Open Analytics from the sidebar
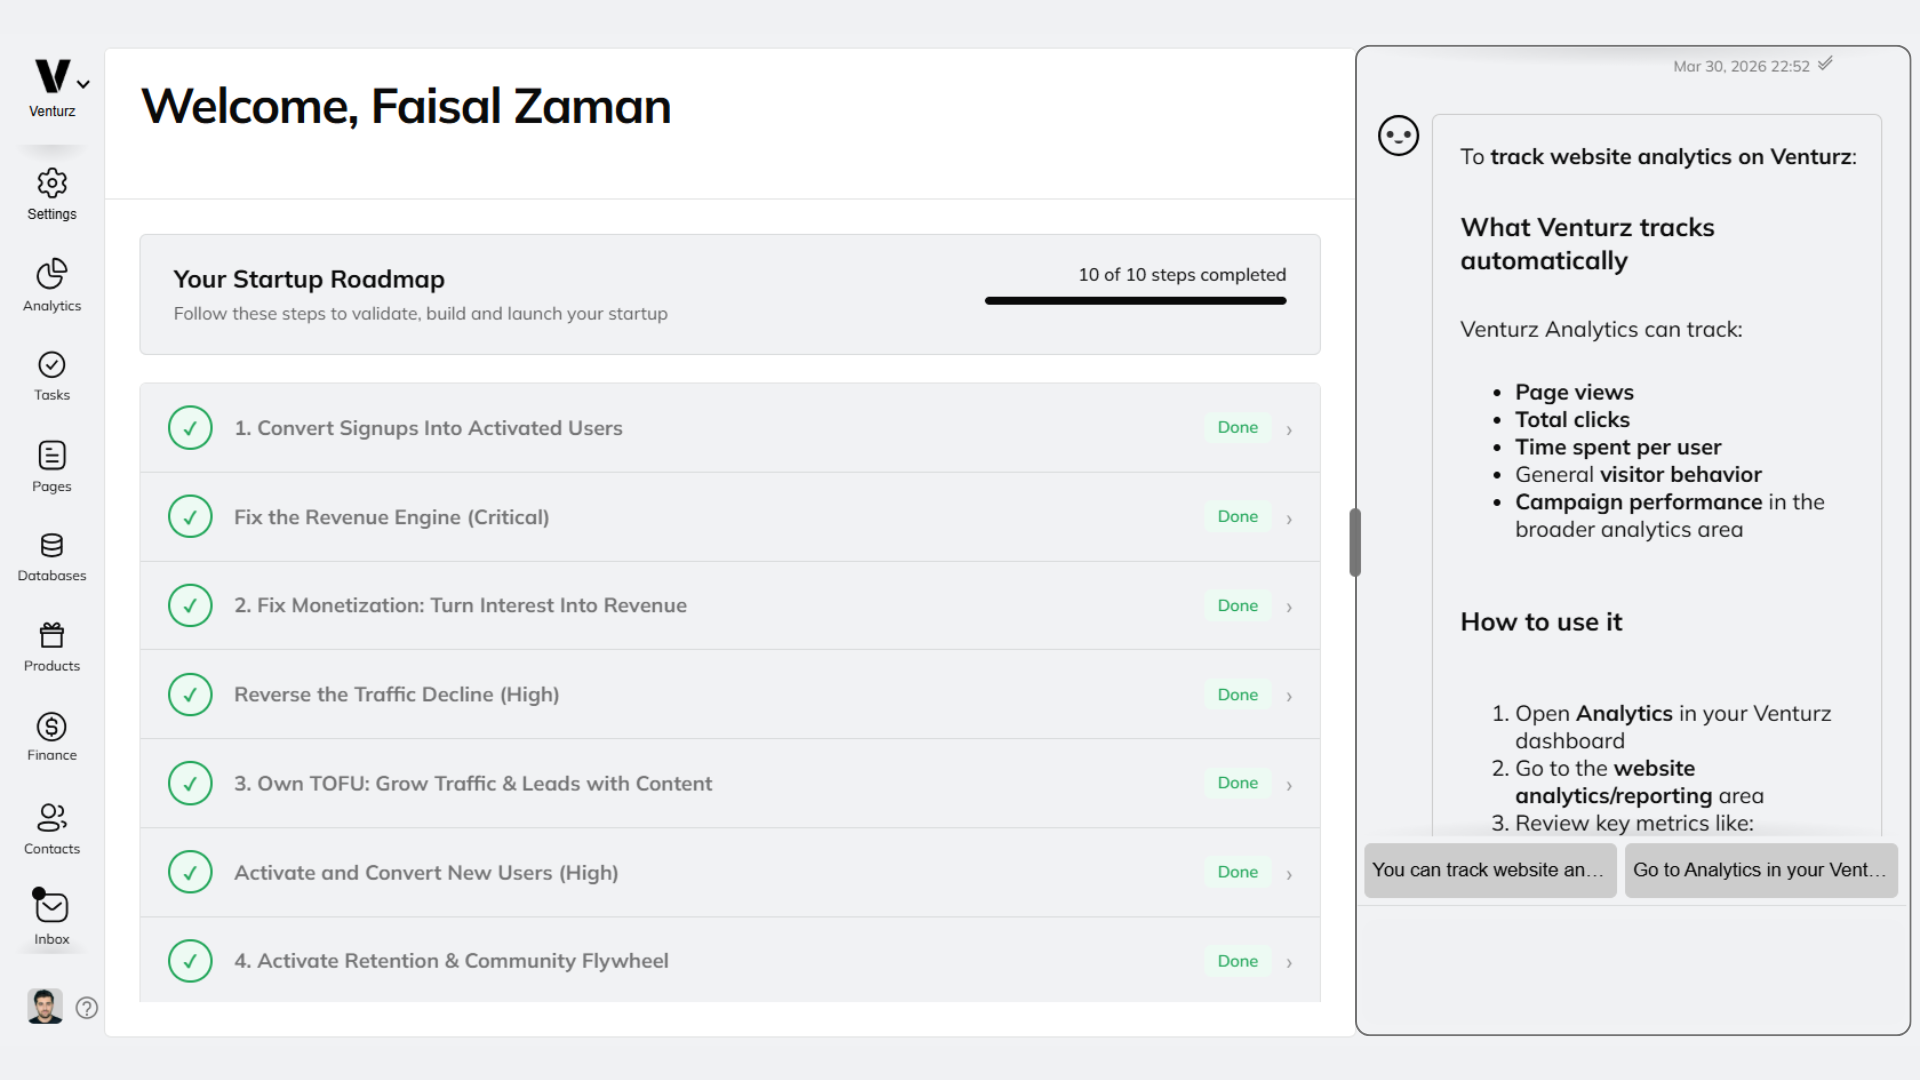This screenshot has height=1080, width=1920. pos(51,285)
